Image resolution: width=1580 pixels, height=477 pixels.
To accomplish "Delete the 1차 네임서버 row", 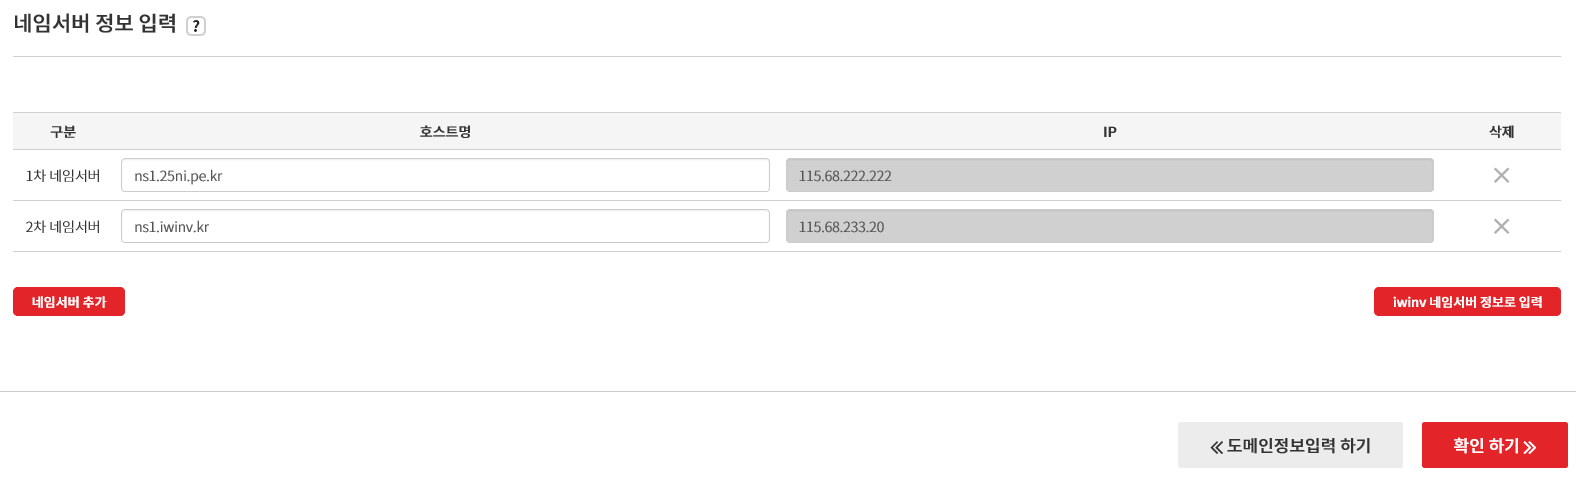I will [1501, 176].
